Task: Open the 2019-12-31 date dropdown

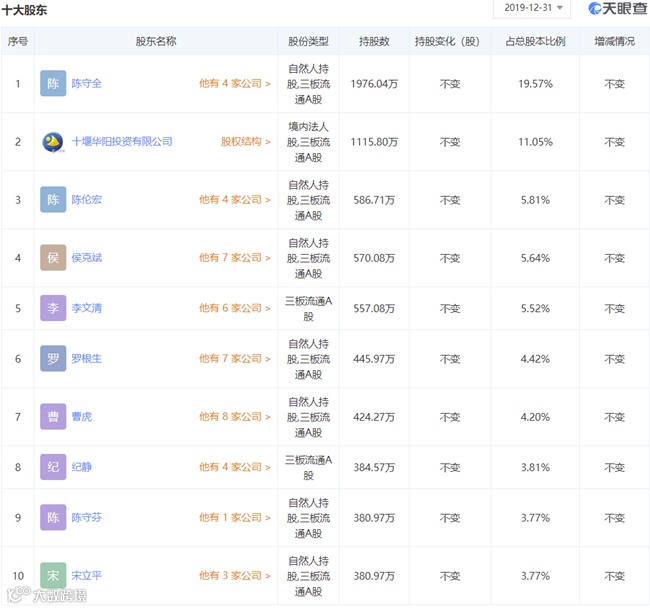Action: pos(532,8)
